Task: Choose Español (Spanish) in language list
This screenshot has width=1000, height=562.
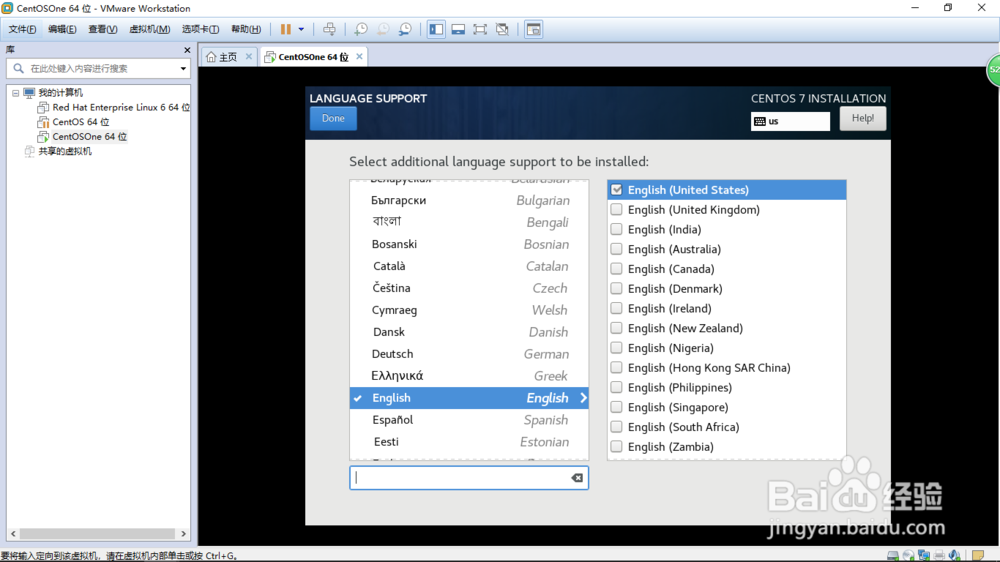Action: 469,420
